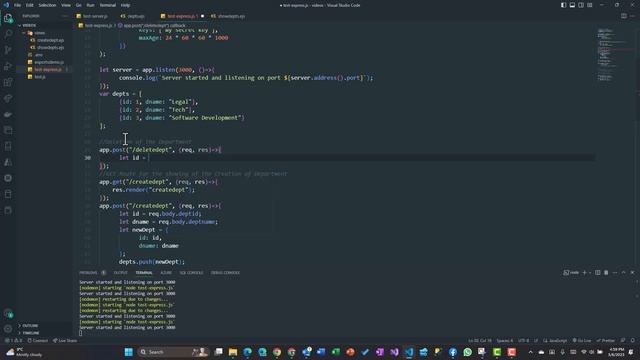
Task: Open the new terminal launch profile dropdown
Action: pyautogui.click(x=590, y=273)
